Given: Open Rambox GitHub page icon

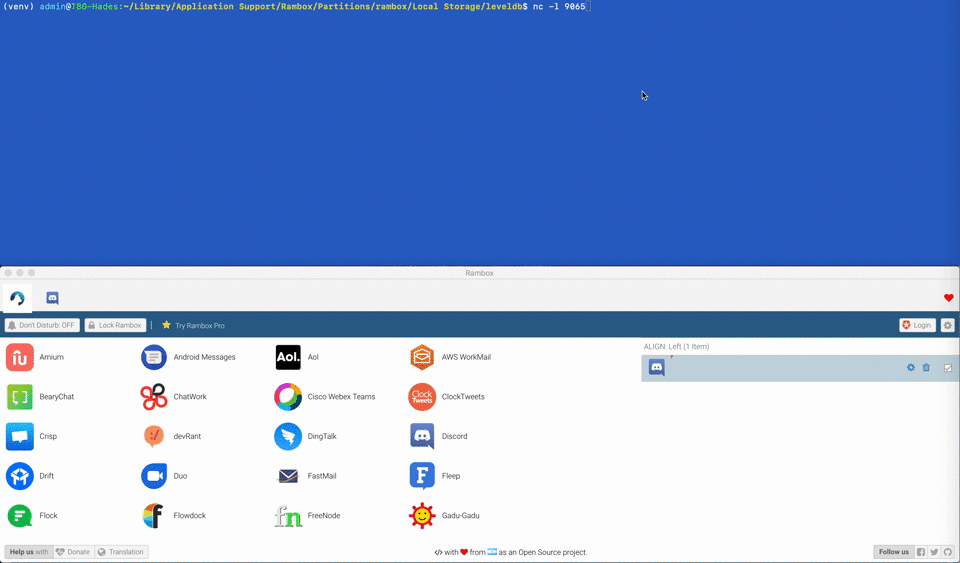Looking at the screenshot, I should pyautogui.click(x=948, y=552).
